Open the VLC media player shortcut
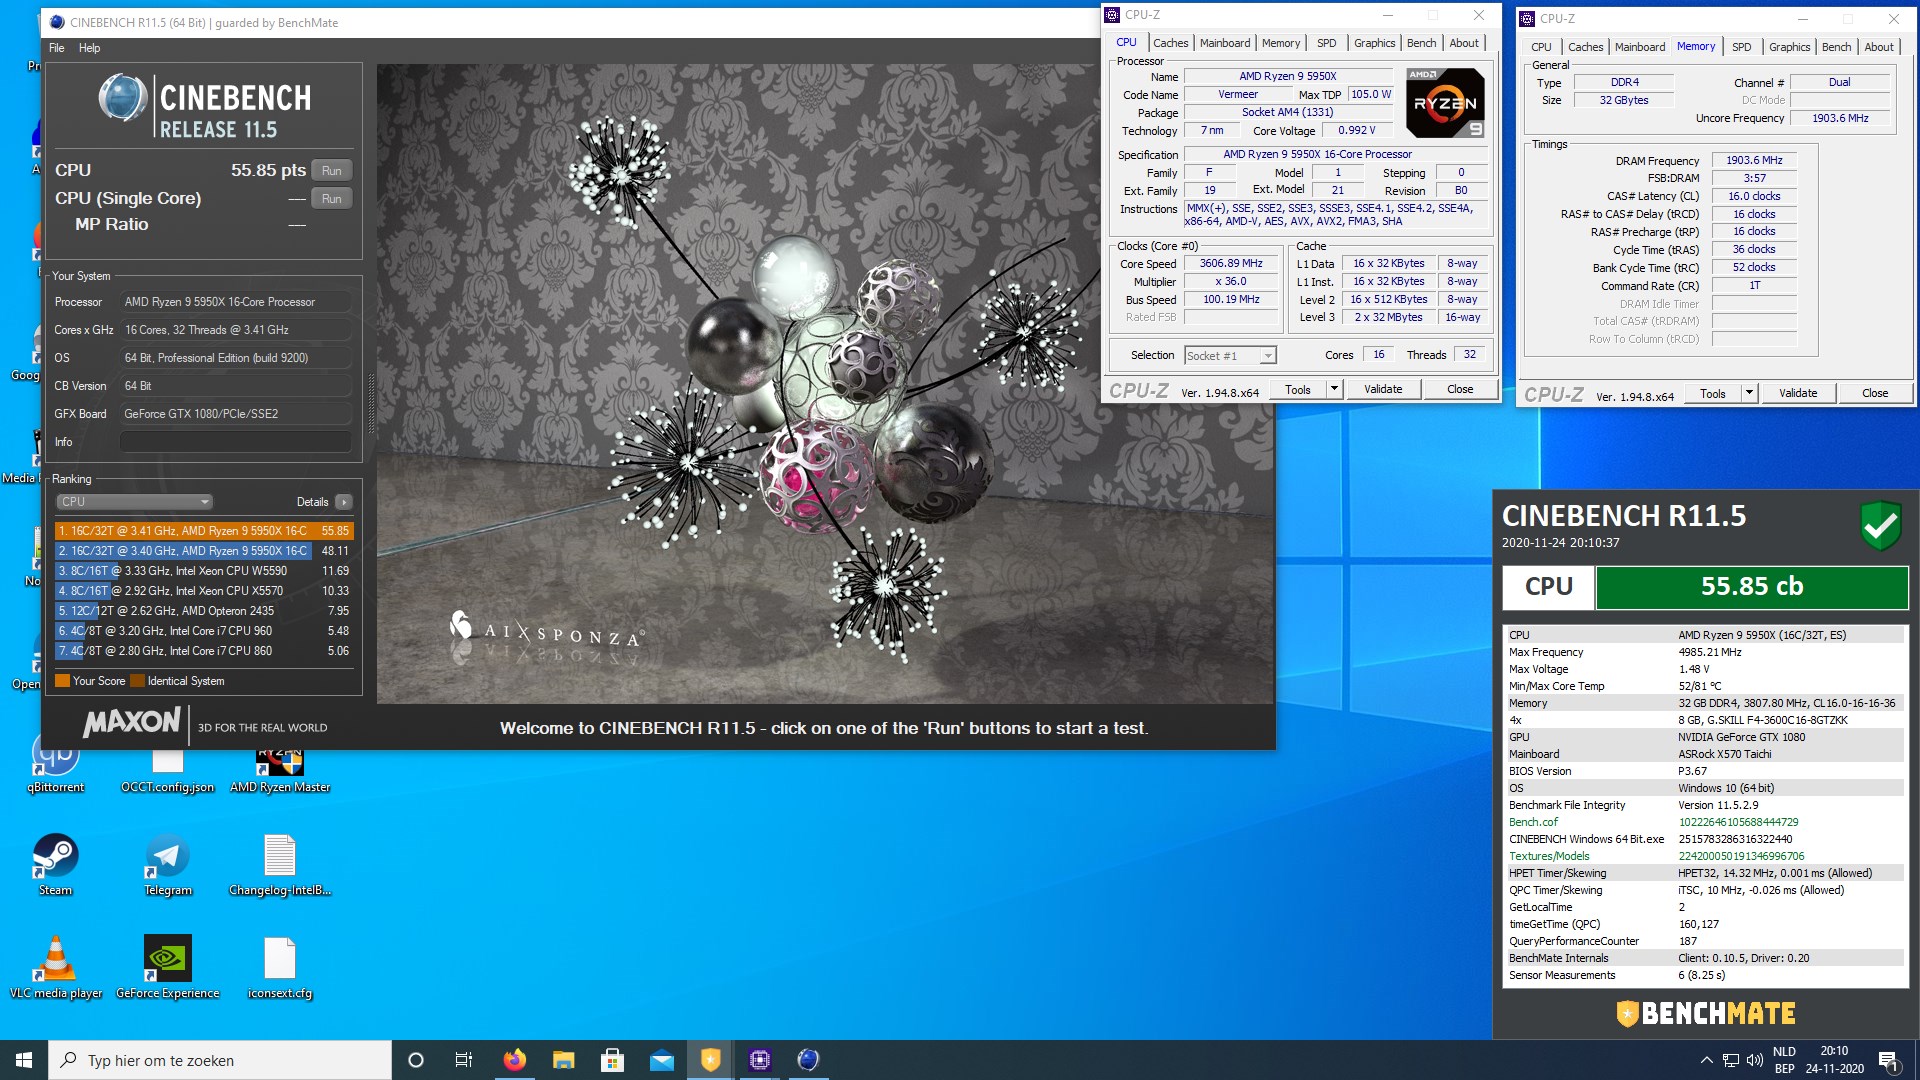 (x=56, y=968)
